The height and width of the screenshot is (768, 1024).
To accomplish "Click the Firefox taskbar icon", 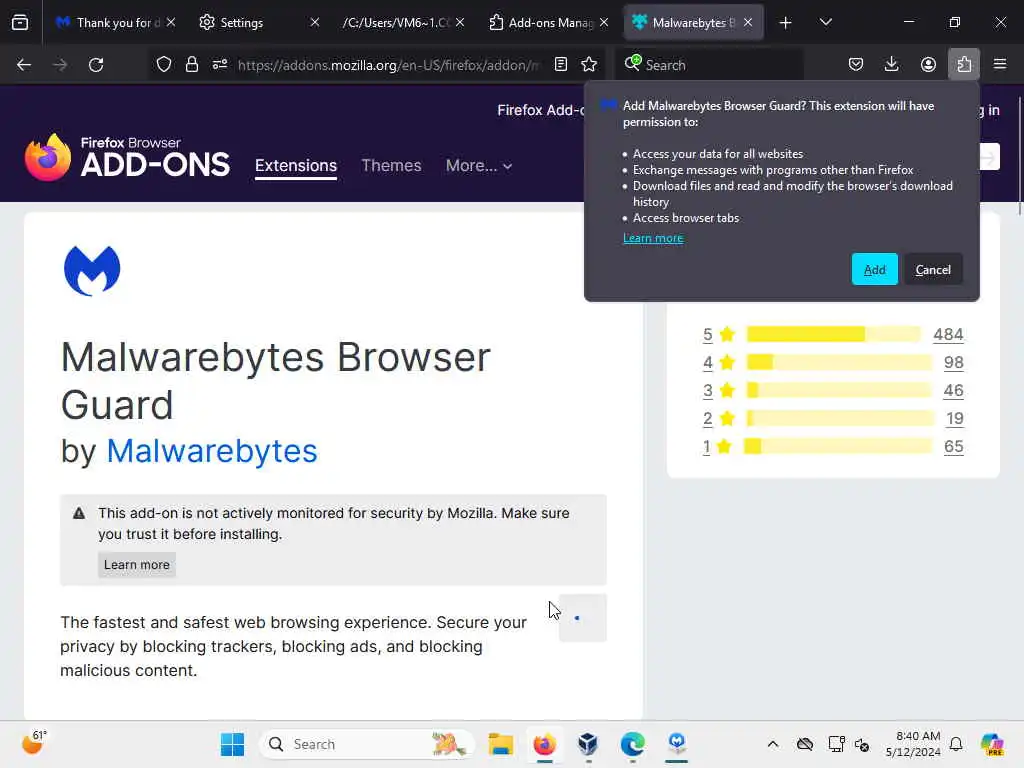I will click(544, 744).
